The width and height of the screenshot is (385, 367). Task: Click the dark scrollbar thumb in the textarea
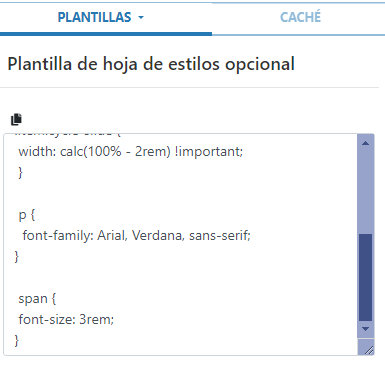tap(365, 277)
